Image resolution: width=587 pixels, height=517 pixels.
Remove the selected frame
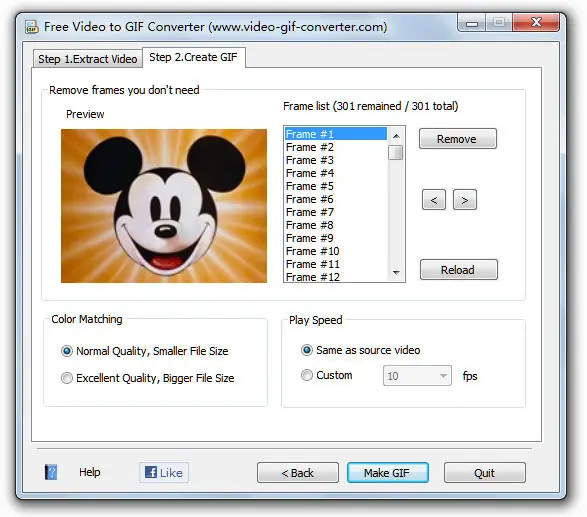(x=458, y=139)
